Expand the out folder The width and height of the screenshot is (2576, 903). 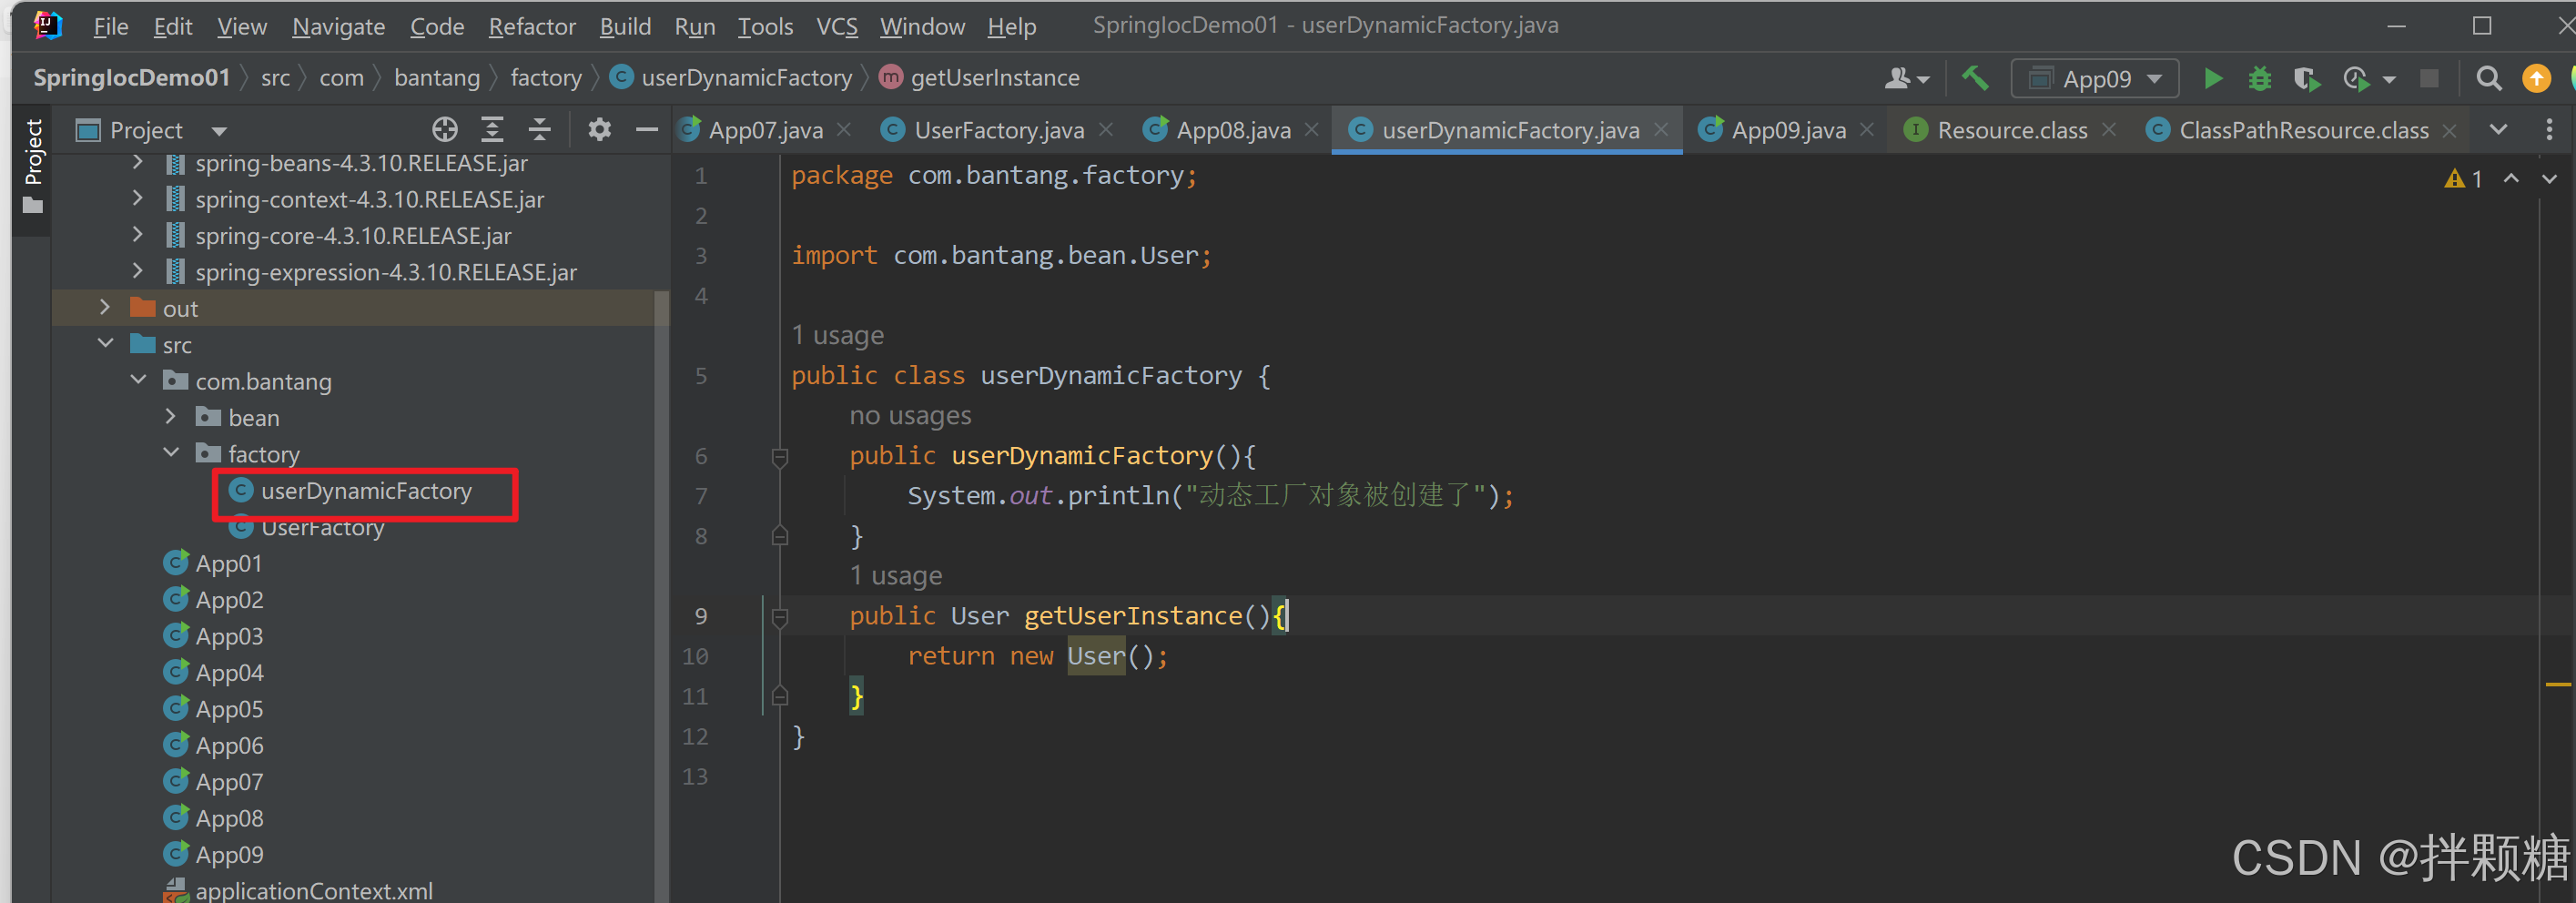click(x=105, y=308)
